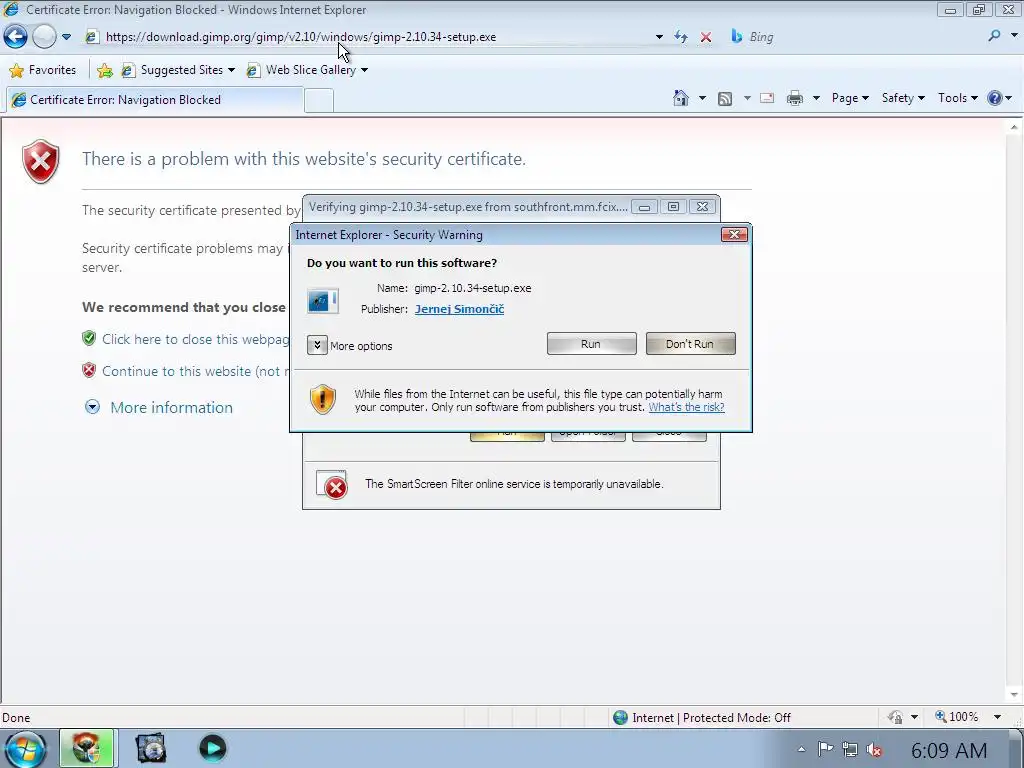Open the Safety menu
The image size is (1024, 768).
click(x=903, y=98)
